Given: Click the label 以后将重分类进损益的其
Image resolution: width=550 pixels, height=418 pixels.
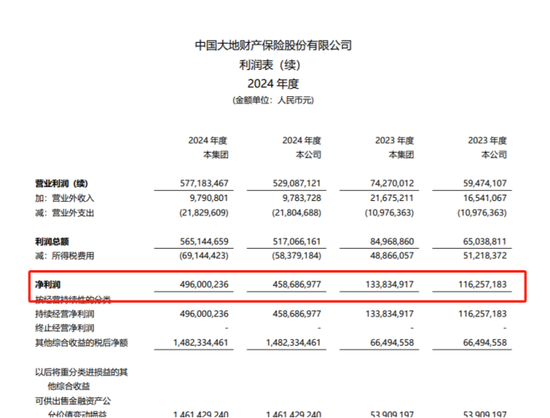Looking at the screenshot, I should click(81, 372).
